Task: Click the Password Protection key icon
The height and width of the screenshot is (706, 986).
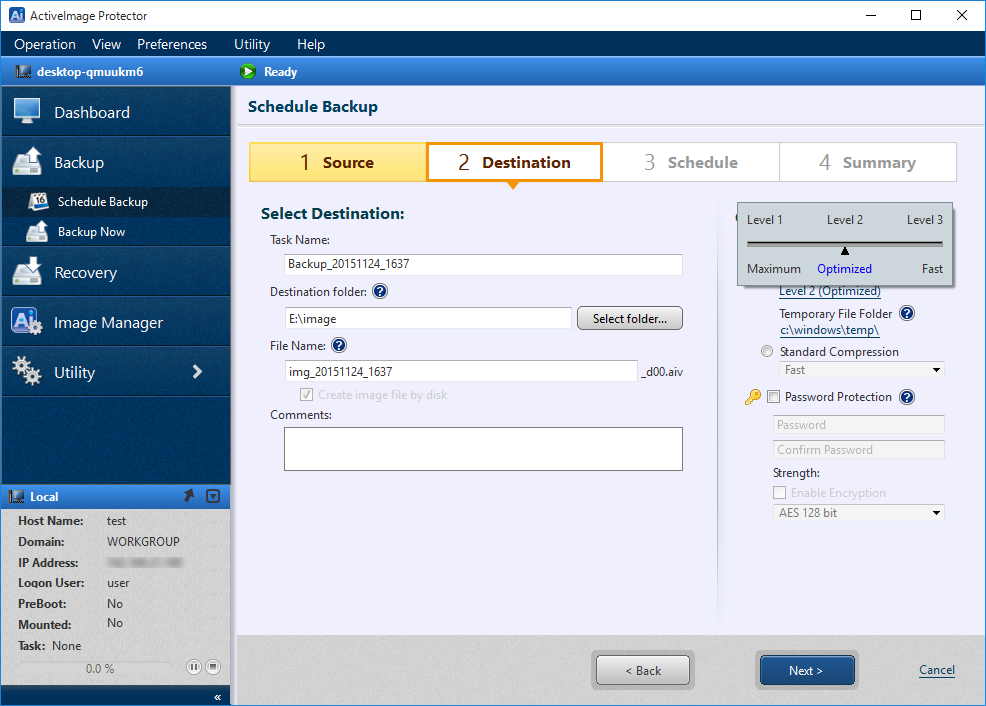Action: coord(752,397)
